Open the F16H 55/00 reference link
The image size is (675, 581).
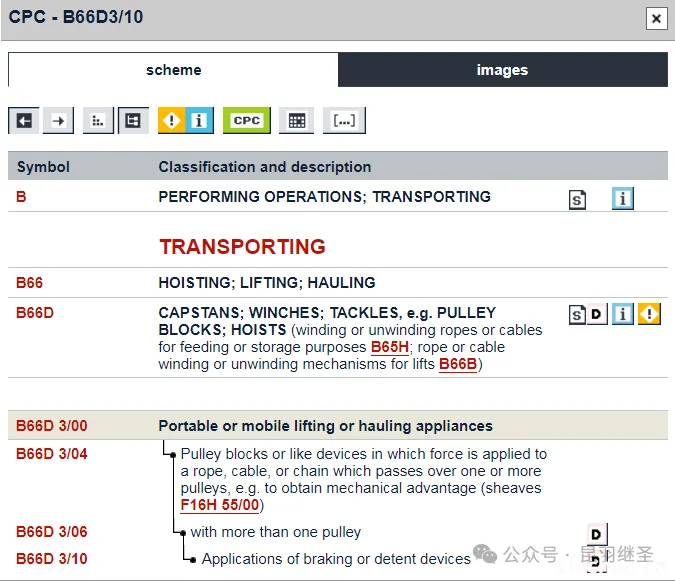tap(218, 505)
